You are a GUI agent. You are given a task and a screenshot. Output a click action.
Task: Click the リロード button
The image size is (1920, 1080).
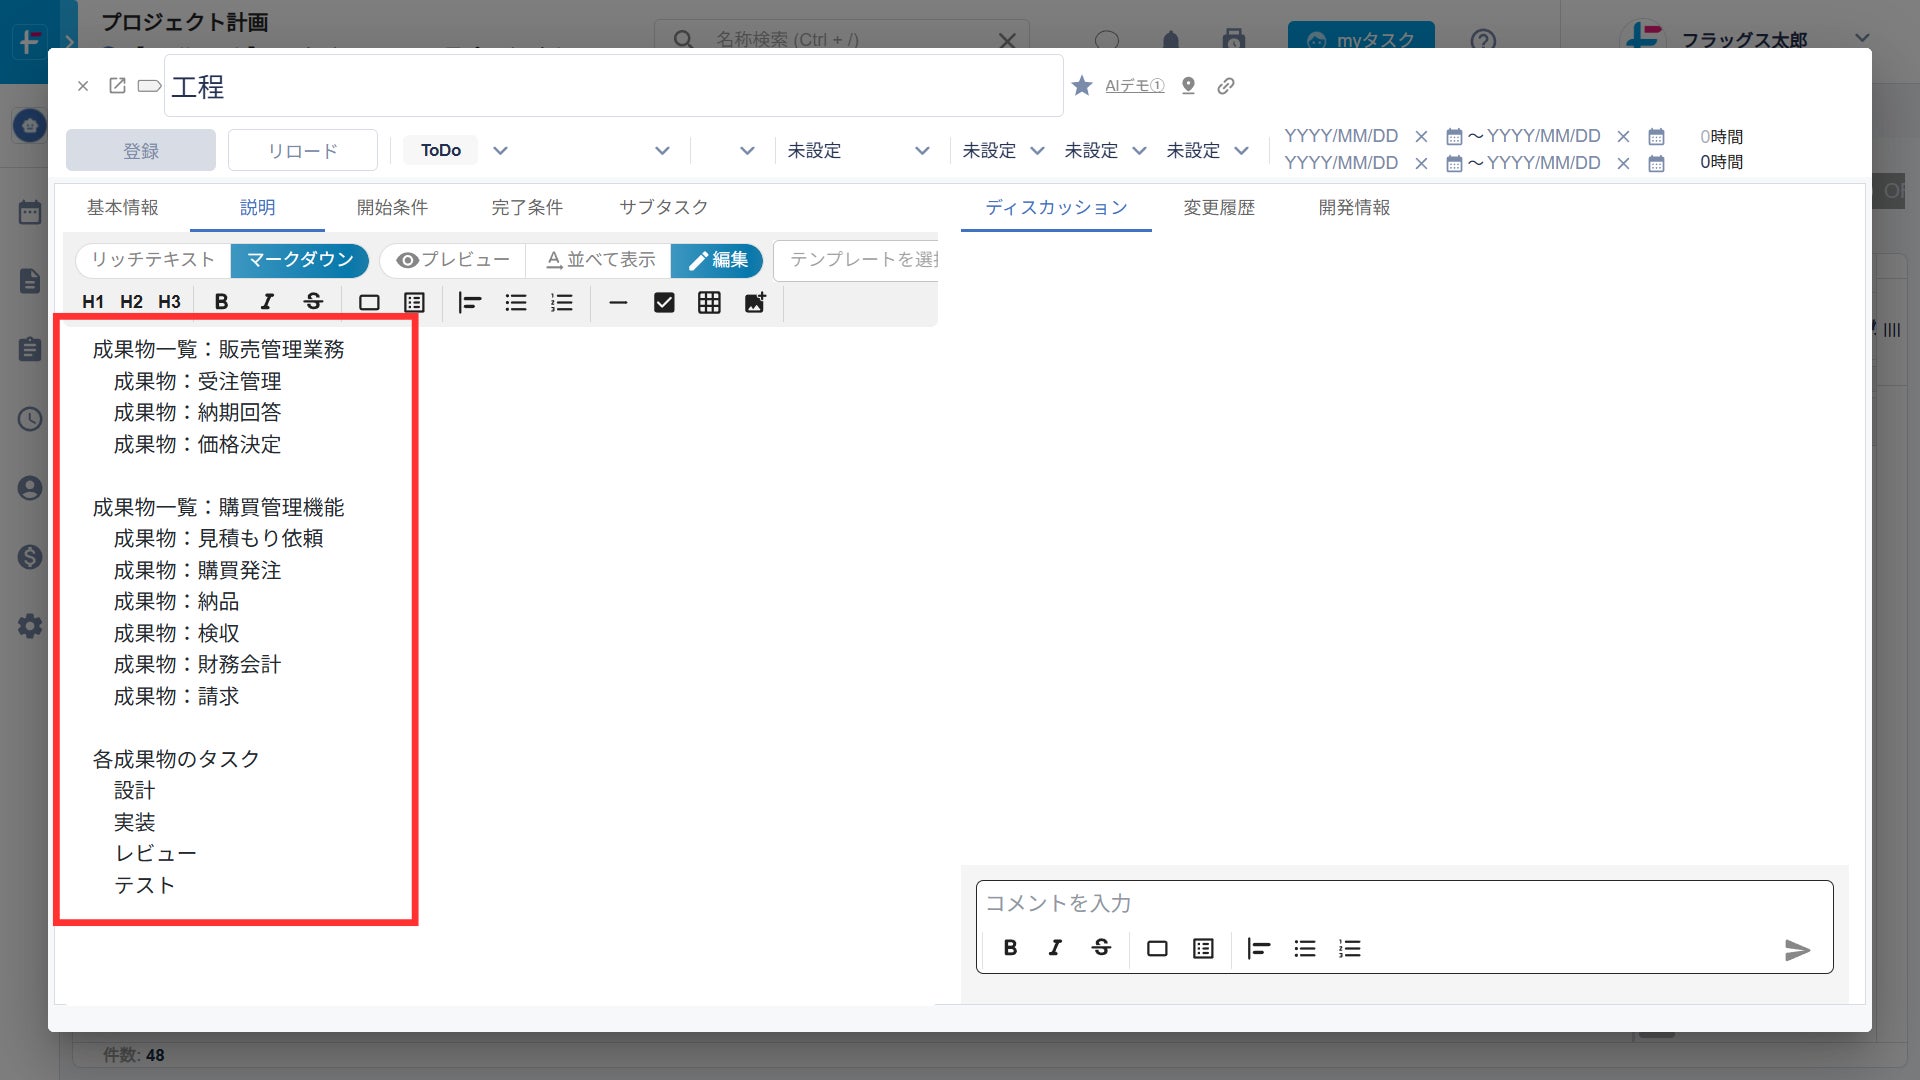(302, 151)
